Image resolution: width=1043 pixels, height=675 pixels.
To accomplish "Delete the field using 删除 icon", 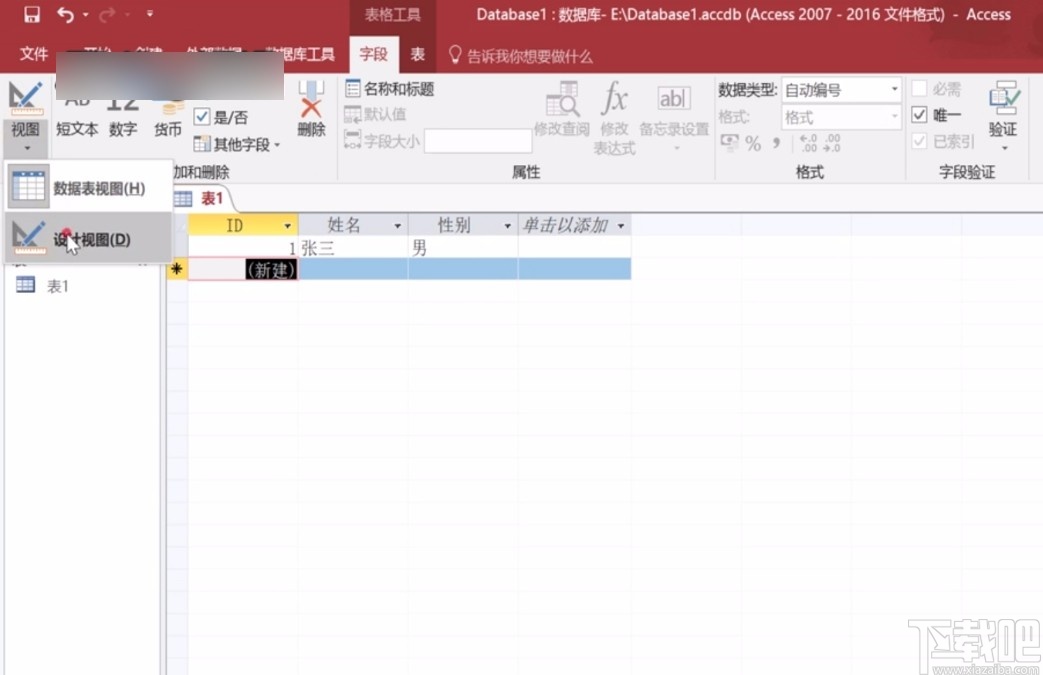I will pos(310,110).
